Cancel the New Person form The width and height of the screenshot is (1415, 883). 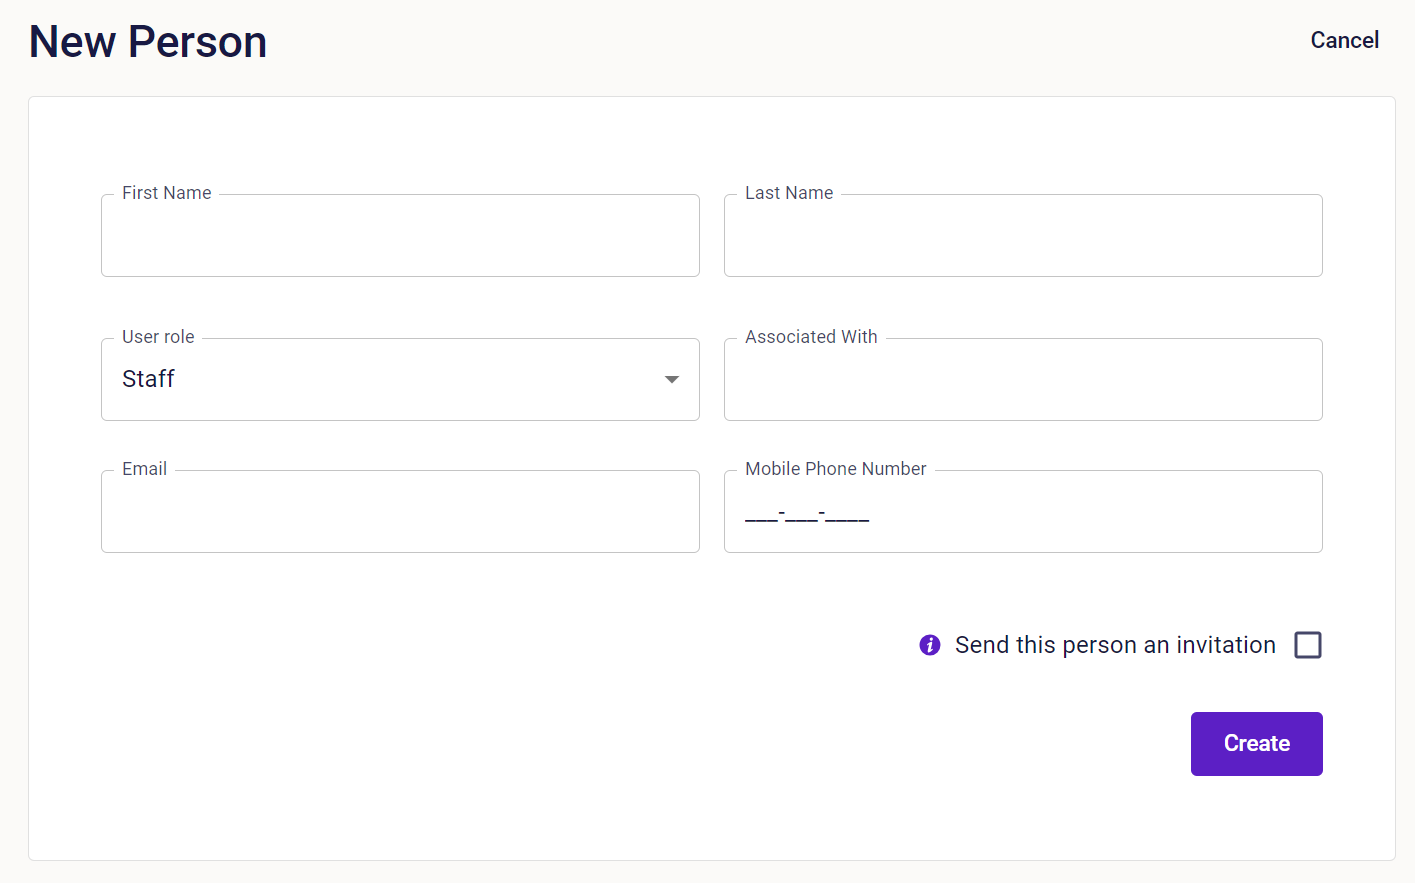pos(1345,40)
